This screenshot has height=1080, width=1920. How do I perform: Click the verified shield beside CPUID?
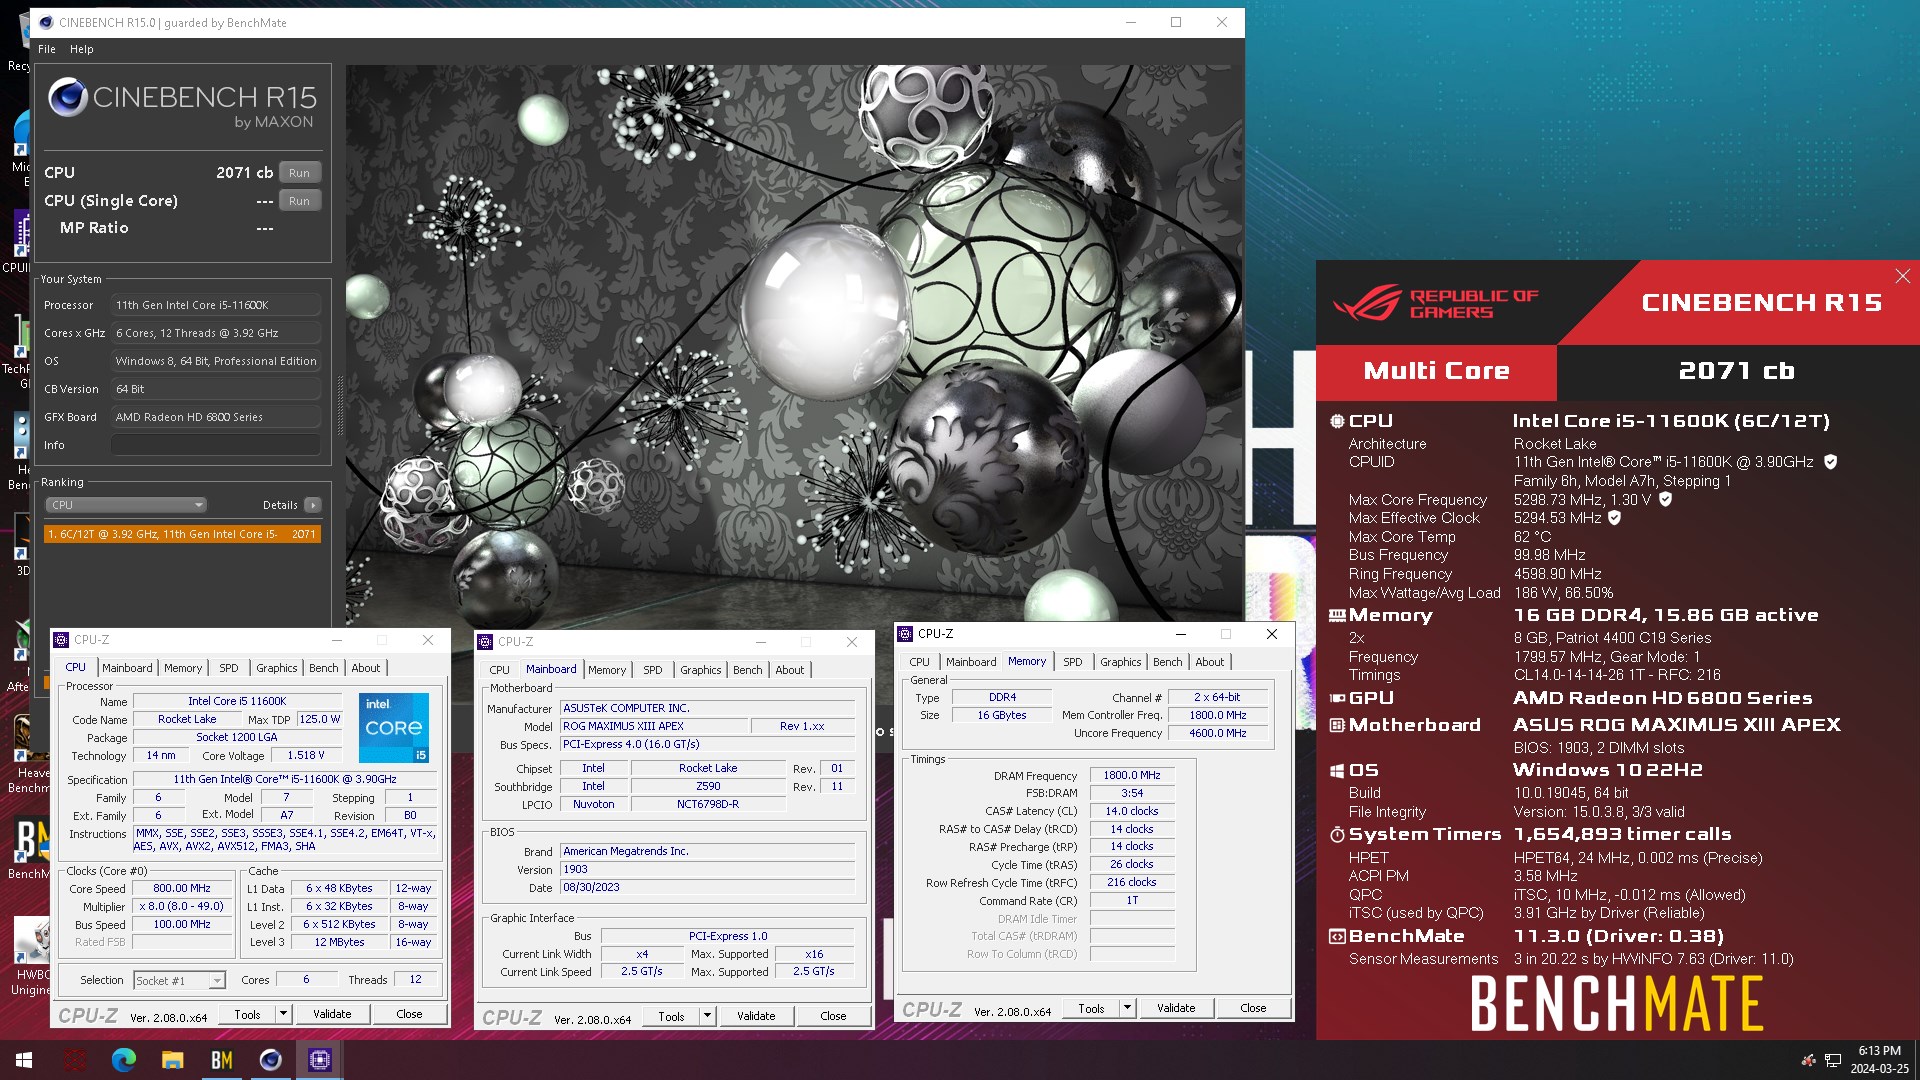[x=1830, y=462]
